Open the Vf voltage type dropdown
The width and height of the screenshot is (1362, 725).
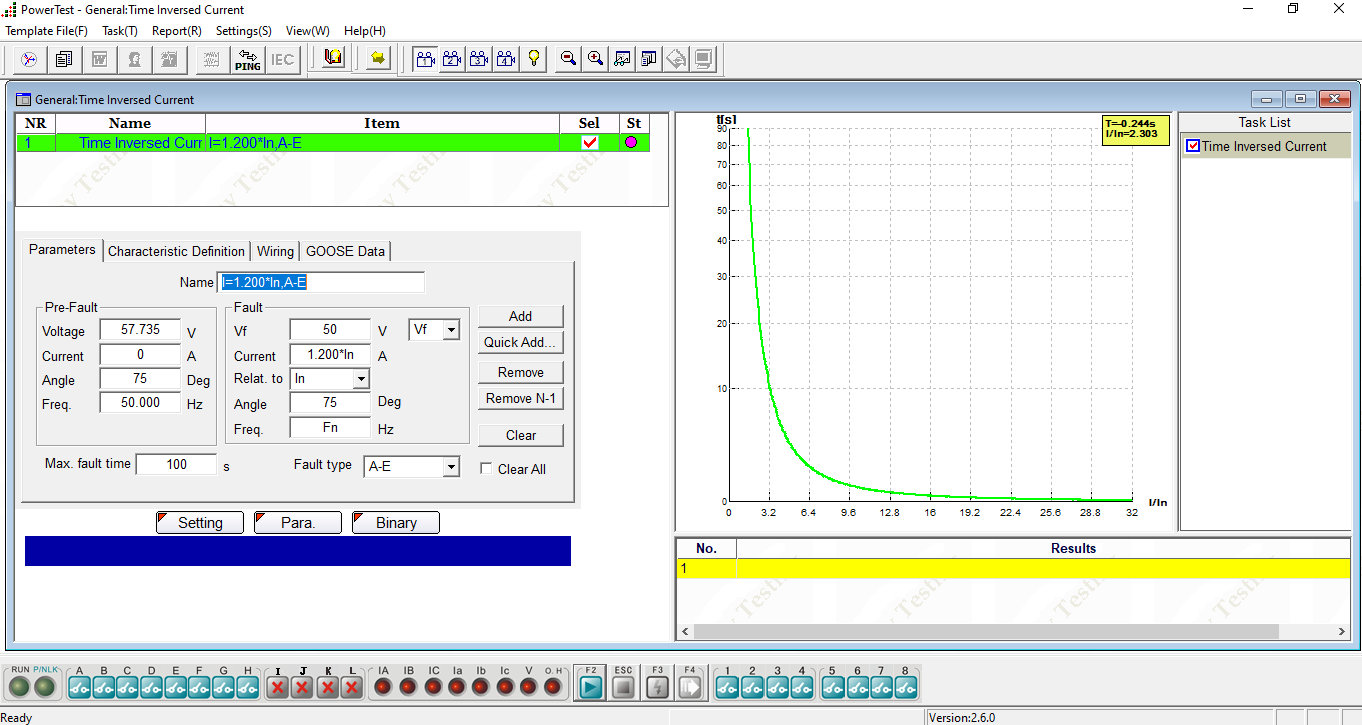[x=451, y=329]
